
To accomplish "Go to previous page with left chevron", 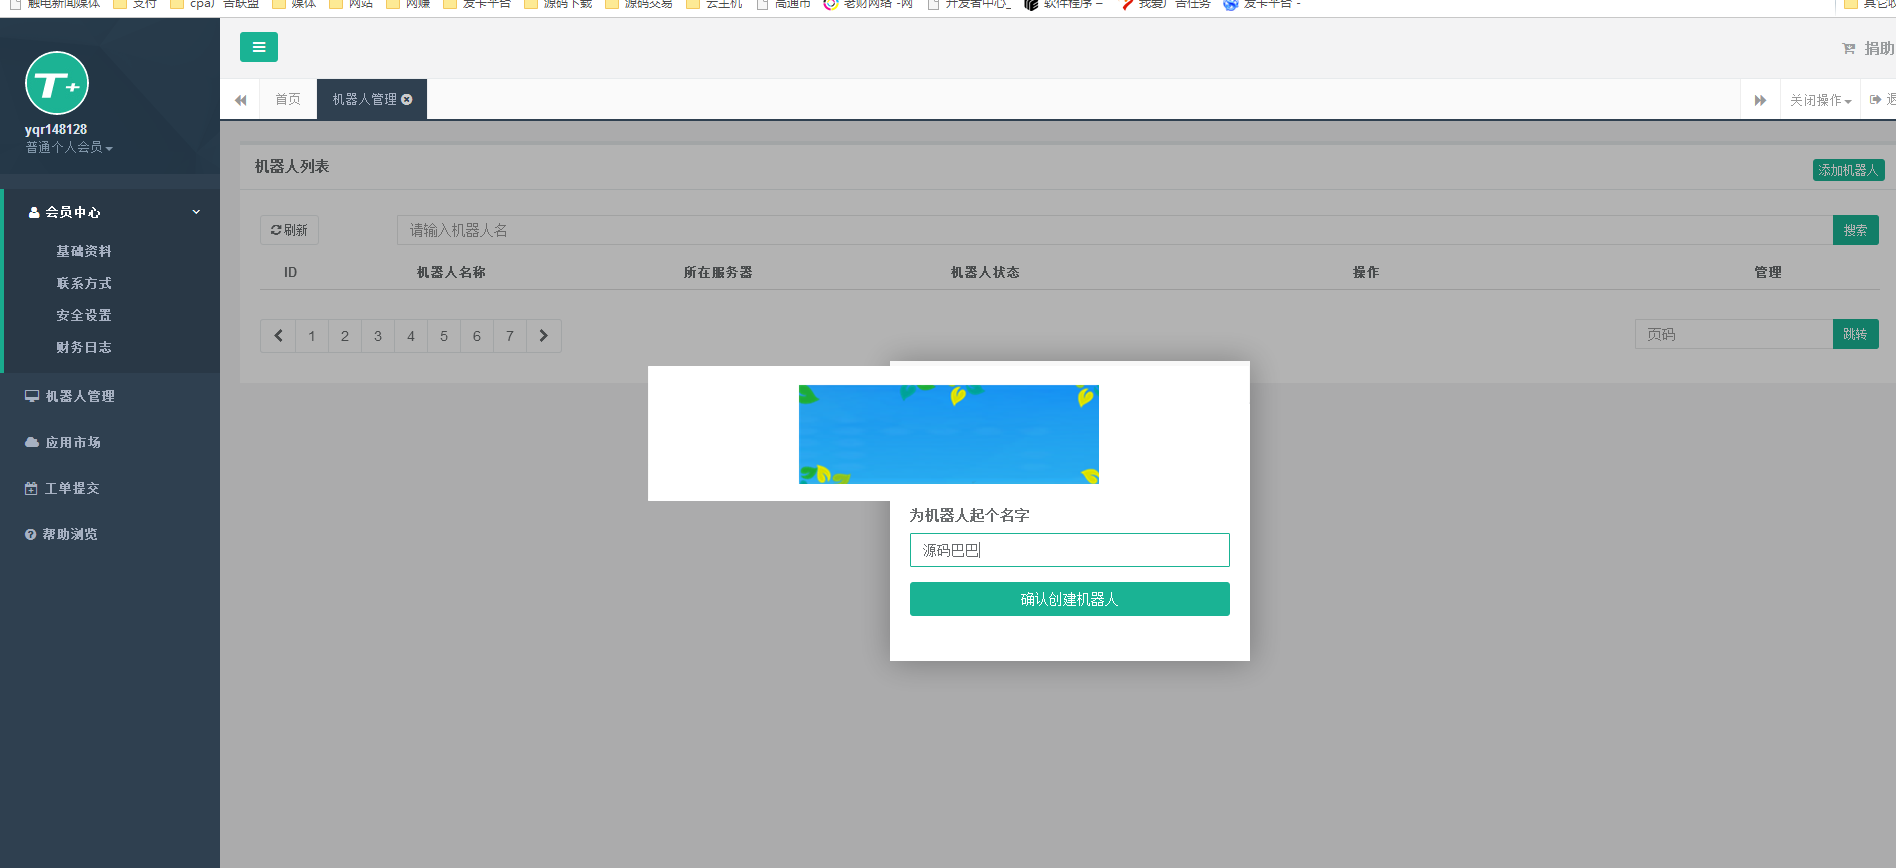I will (x=278, y=336).
